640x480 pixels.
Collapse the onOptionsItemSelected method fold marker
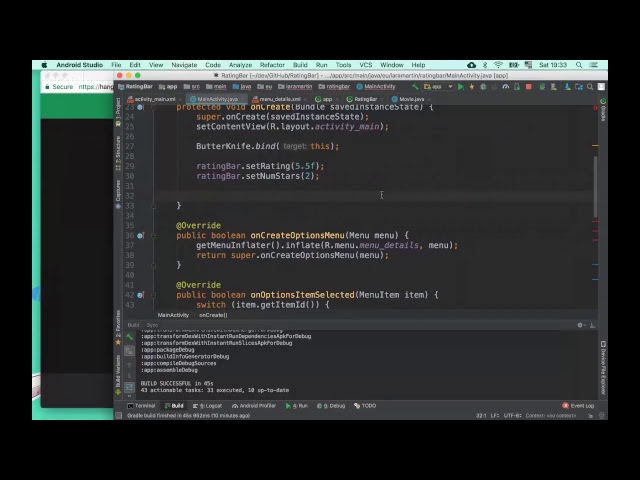[154, 295]
